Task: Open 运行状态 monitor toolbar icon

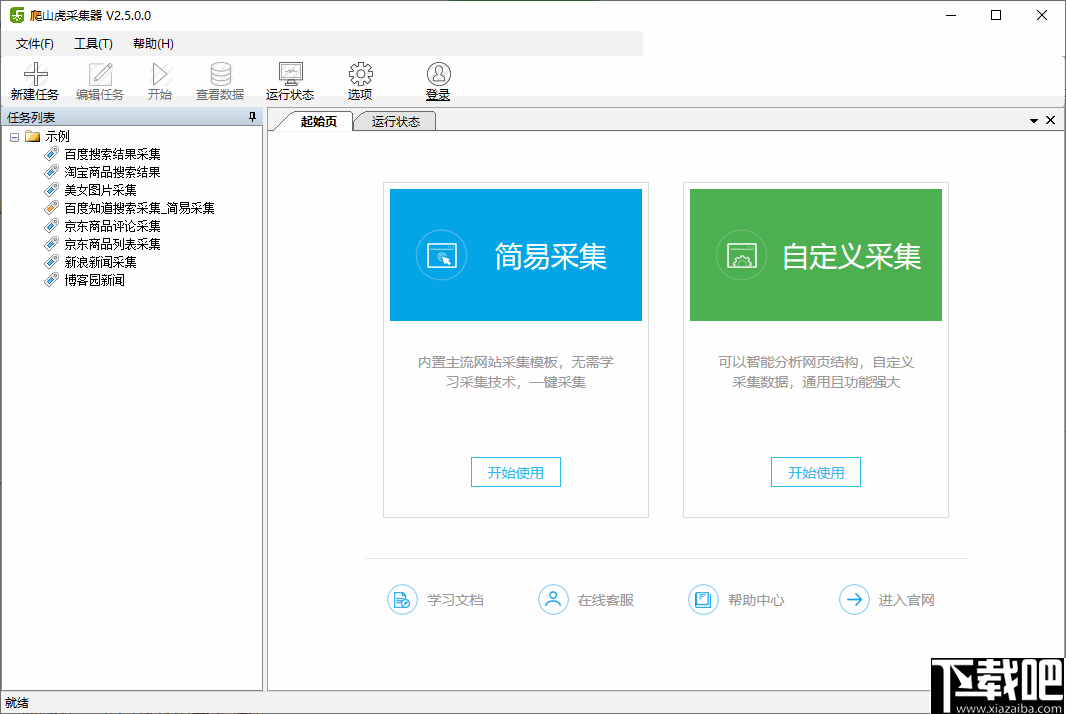Action: 290,73
